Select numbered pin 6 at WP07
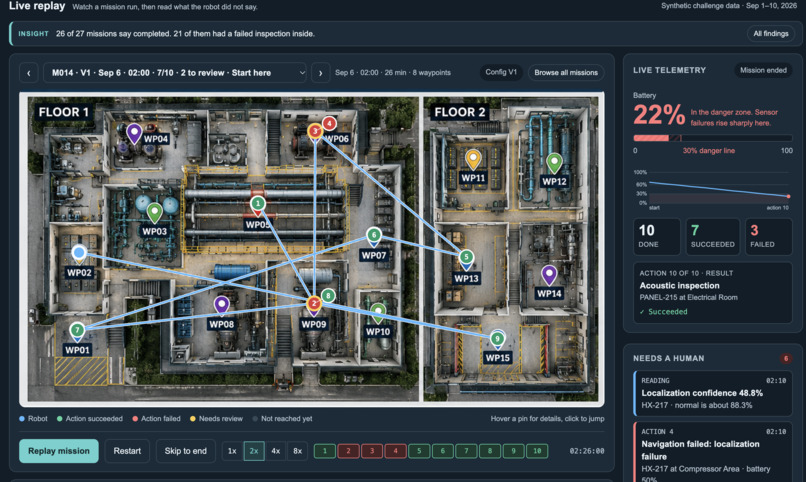Viewport: 806px width, 482px height. 374,236
